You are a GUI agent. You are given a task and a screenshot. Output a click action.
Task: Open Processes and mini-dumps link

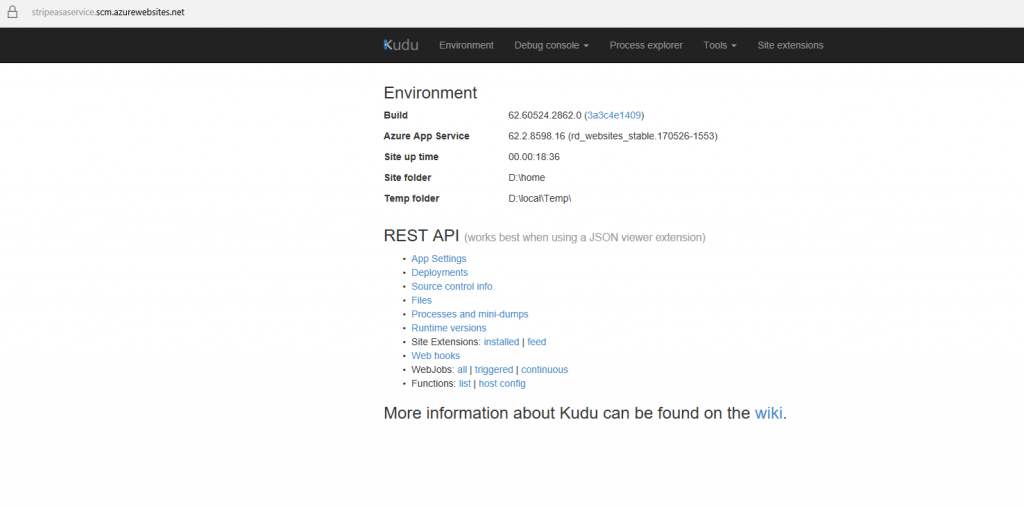(470, 314)
